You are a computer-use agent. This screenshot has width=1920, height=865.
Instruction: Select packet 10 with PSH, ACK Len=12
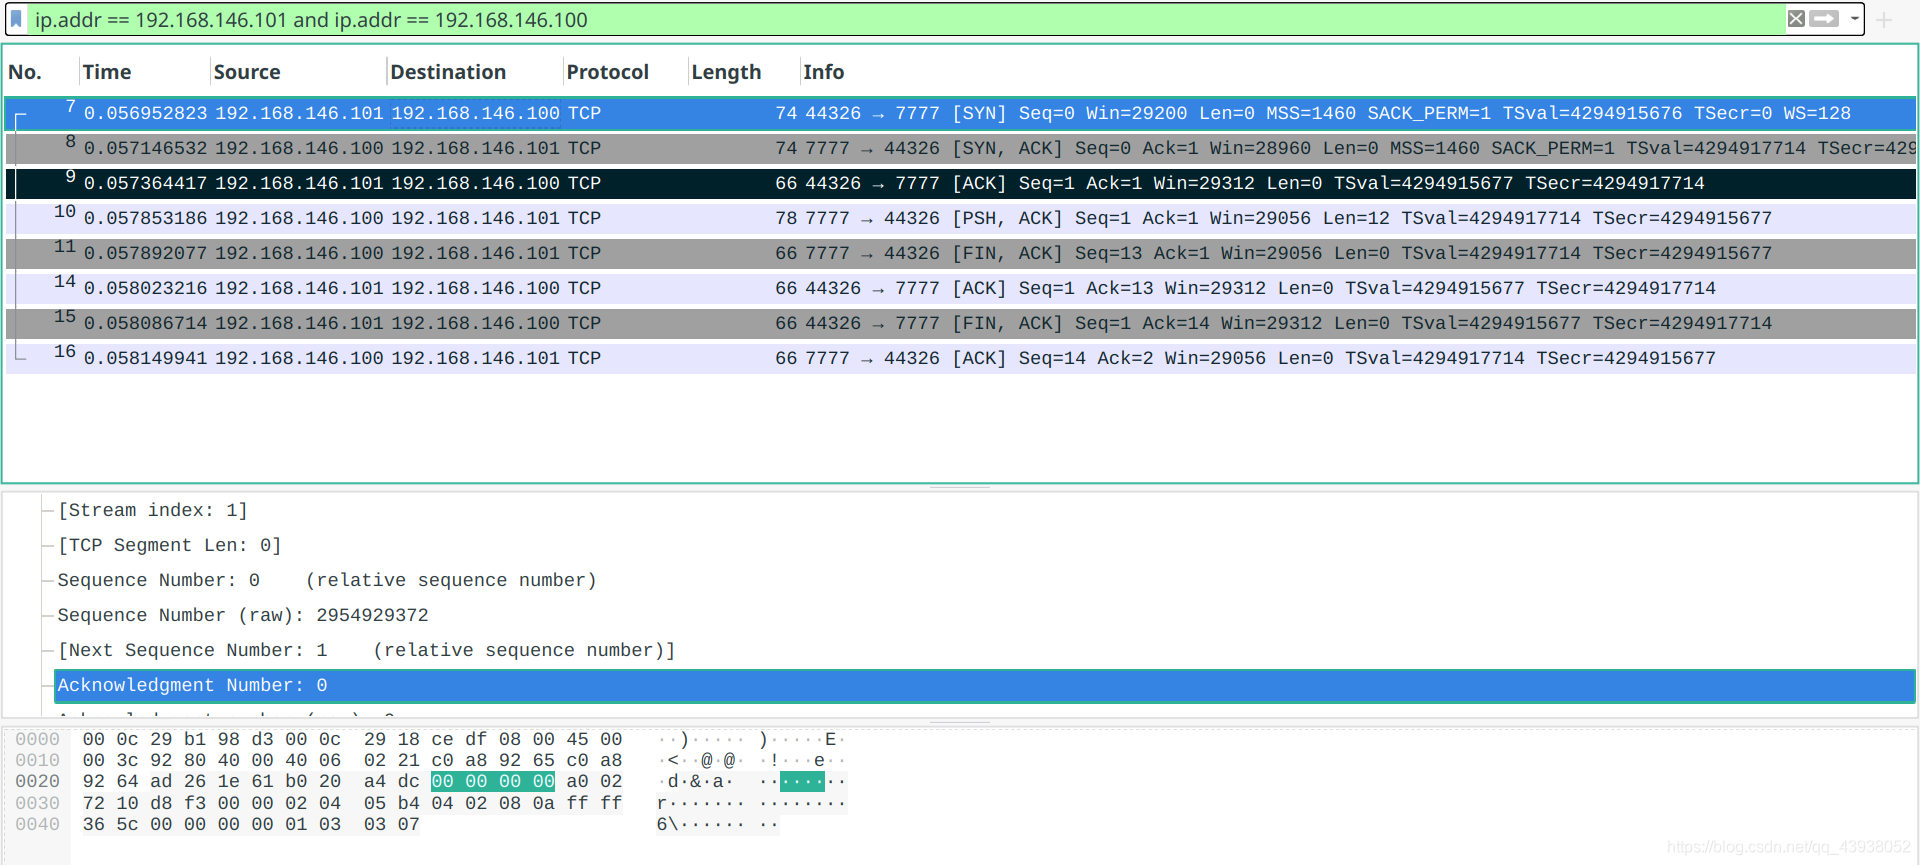pyautogui.click(x=960, y=218)
